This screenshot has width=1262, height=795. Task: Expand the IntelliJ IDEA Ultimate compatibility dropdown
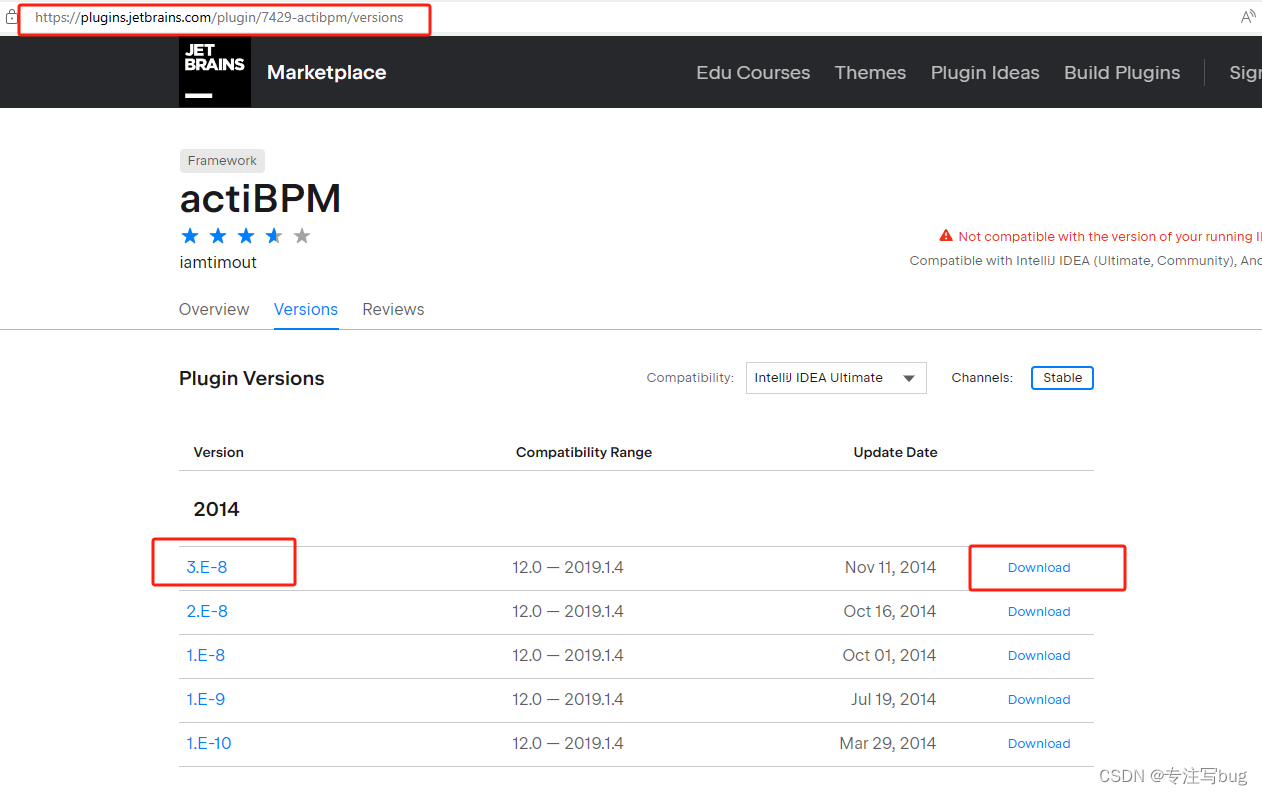click(836, 378)
